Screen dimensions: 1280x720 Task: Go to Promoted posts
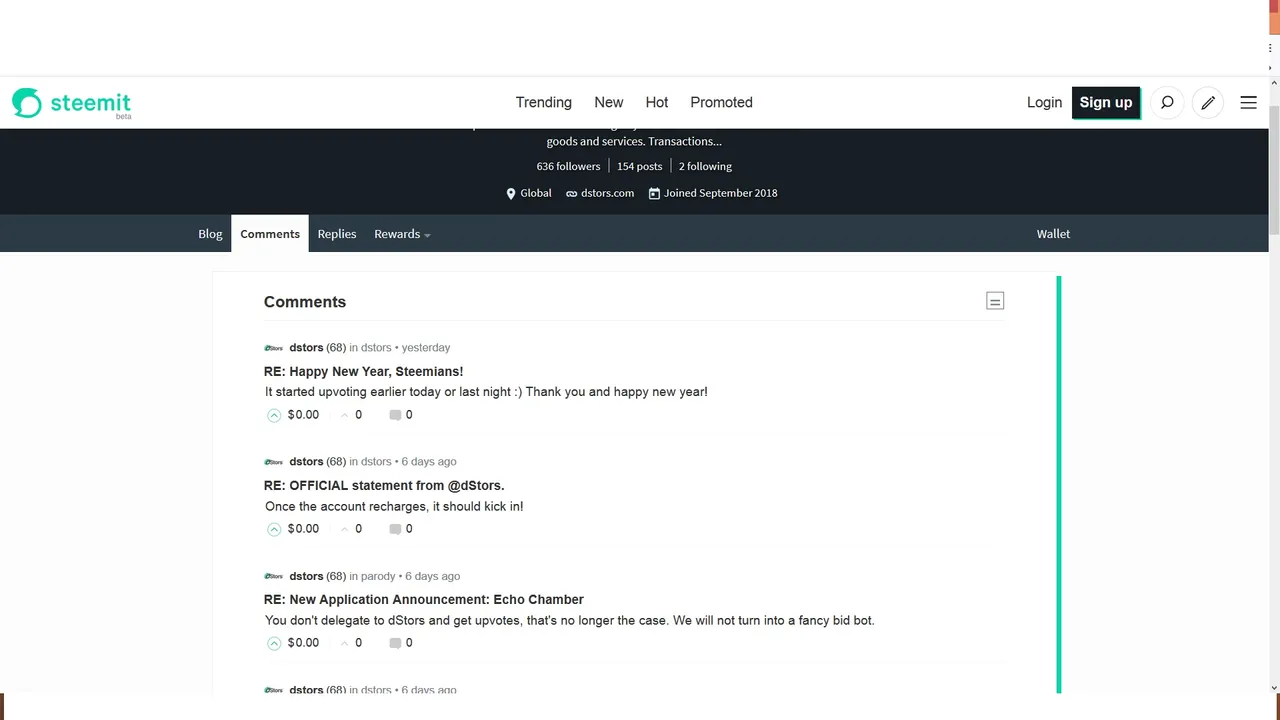point(721,102)
